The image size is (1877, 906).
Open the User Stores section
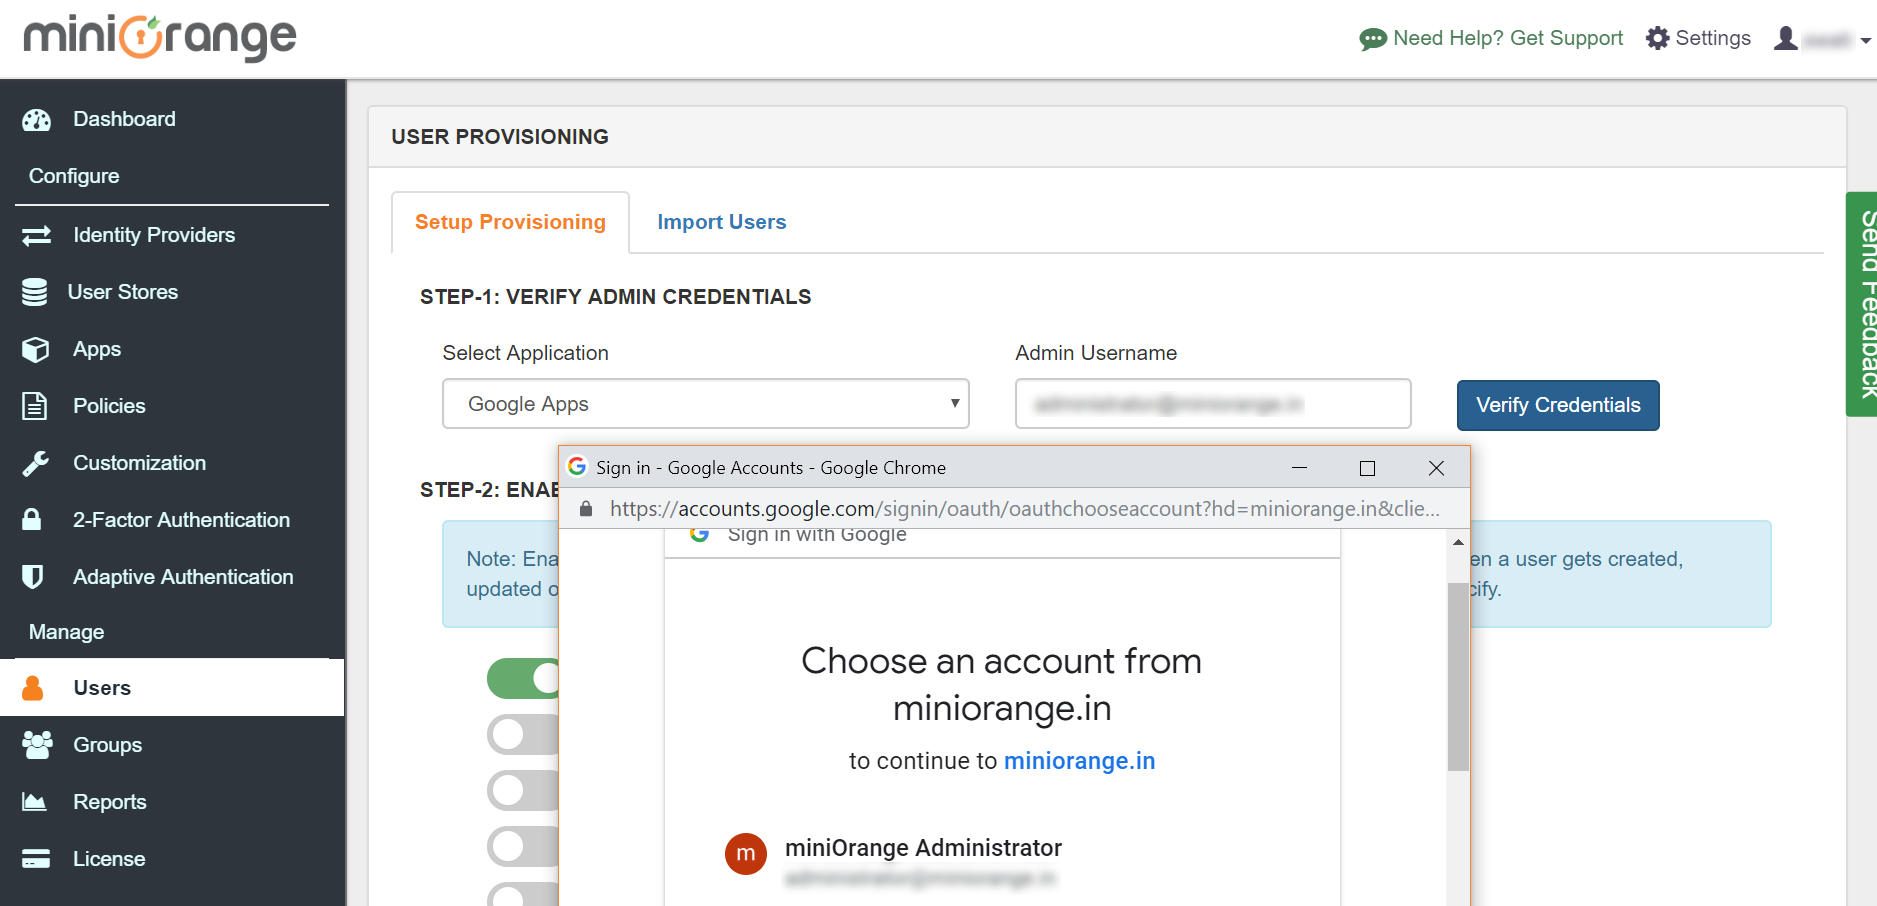coord(124,292)
